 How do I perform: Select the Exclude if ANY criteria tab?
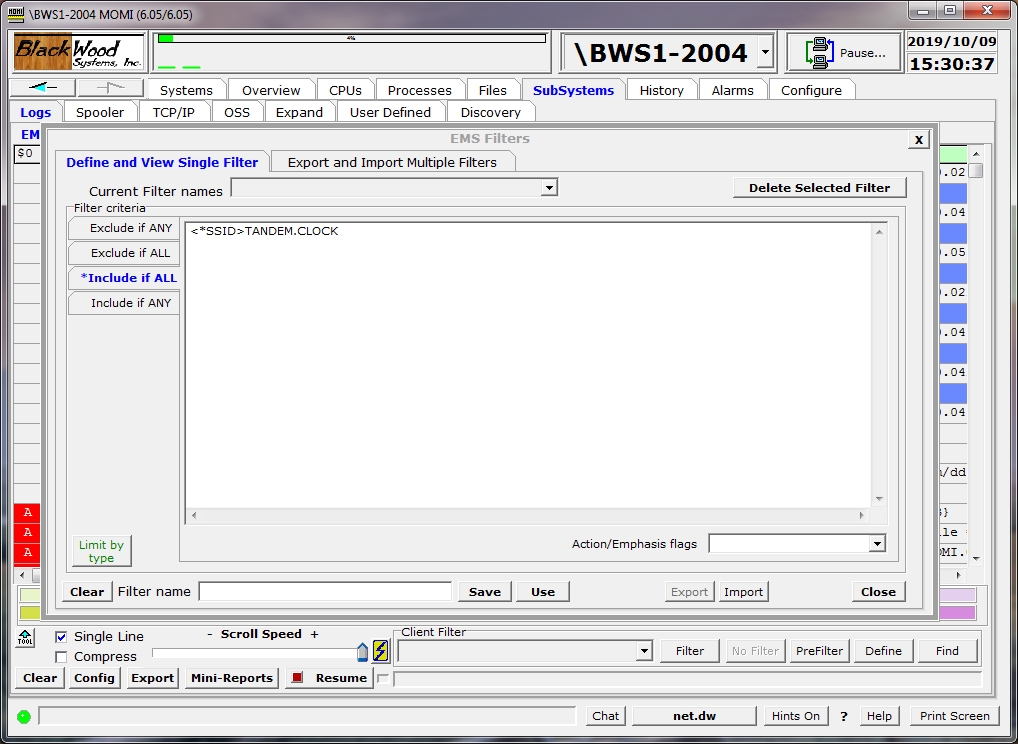126,228
